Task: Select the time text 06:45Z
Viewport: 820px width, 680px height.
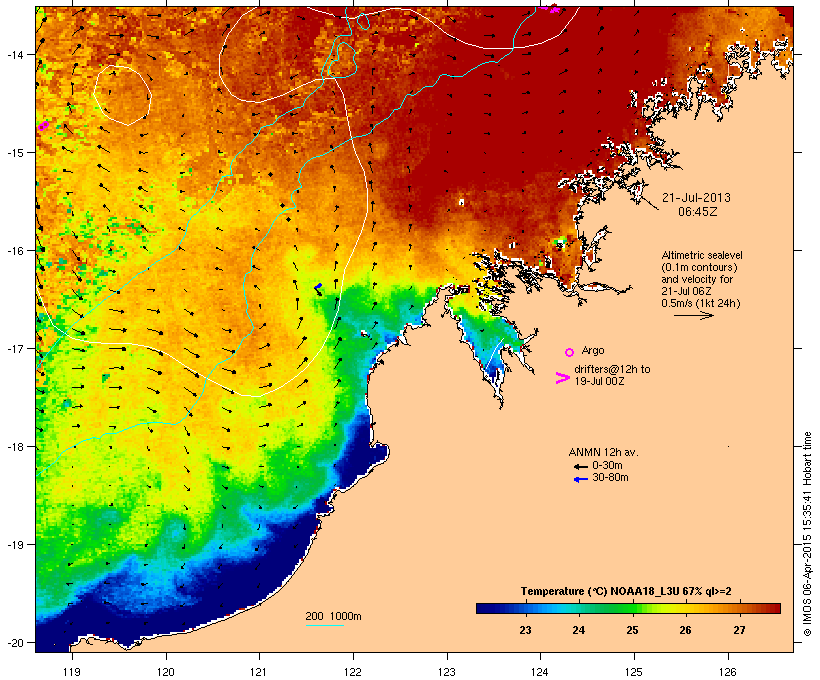Action: (698, 212)
